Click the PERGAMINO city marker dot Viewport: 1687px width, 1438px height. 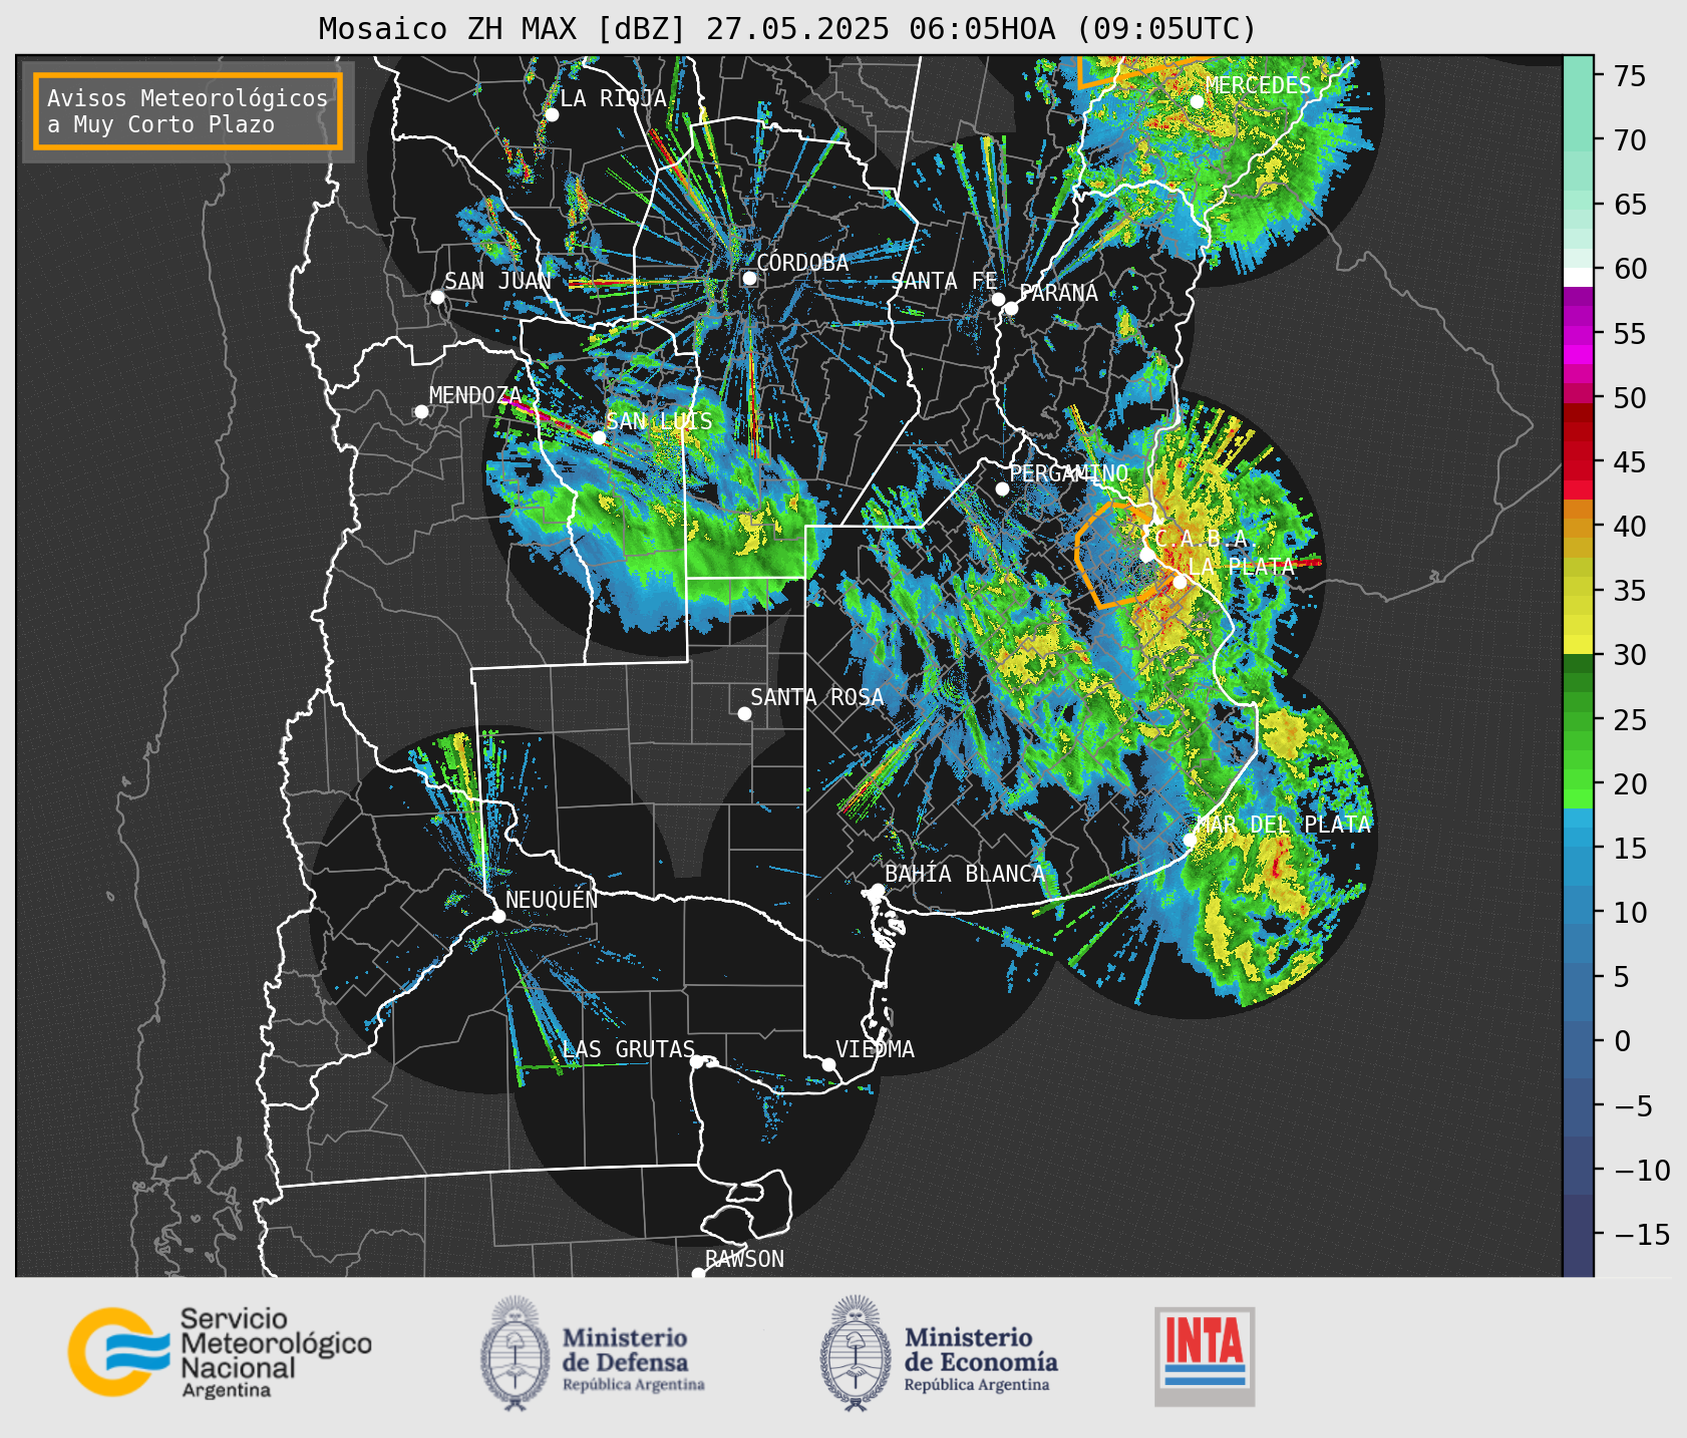tap(1002, 489)
